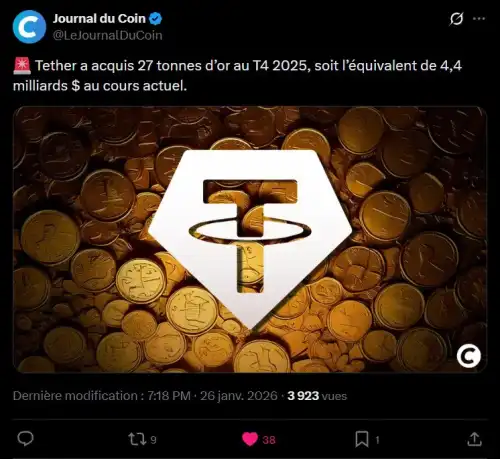
Task: Click the bookmark count 1
Action: click(377, 440)
